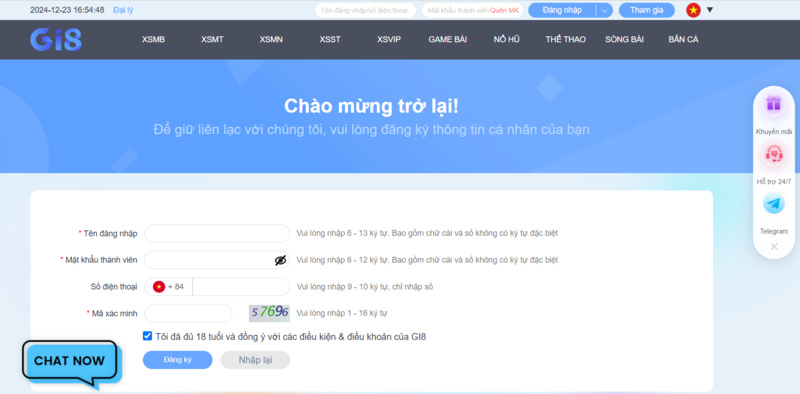Image resolution: width=800 pixels, height=394 pixels.
Task: Open the XSMB menu
Action: (x=153, y=39)
